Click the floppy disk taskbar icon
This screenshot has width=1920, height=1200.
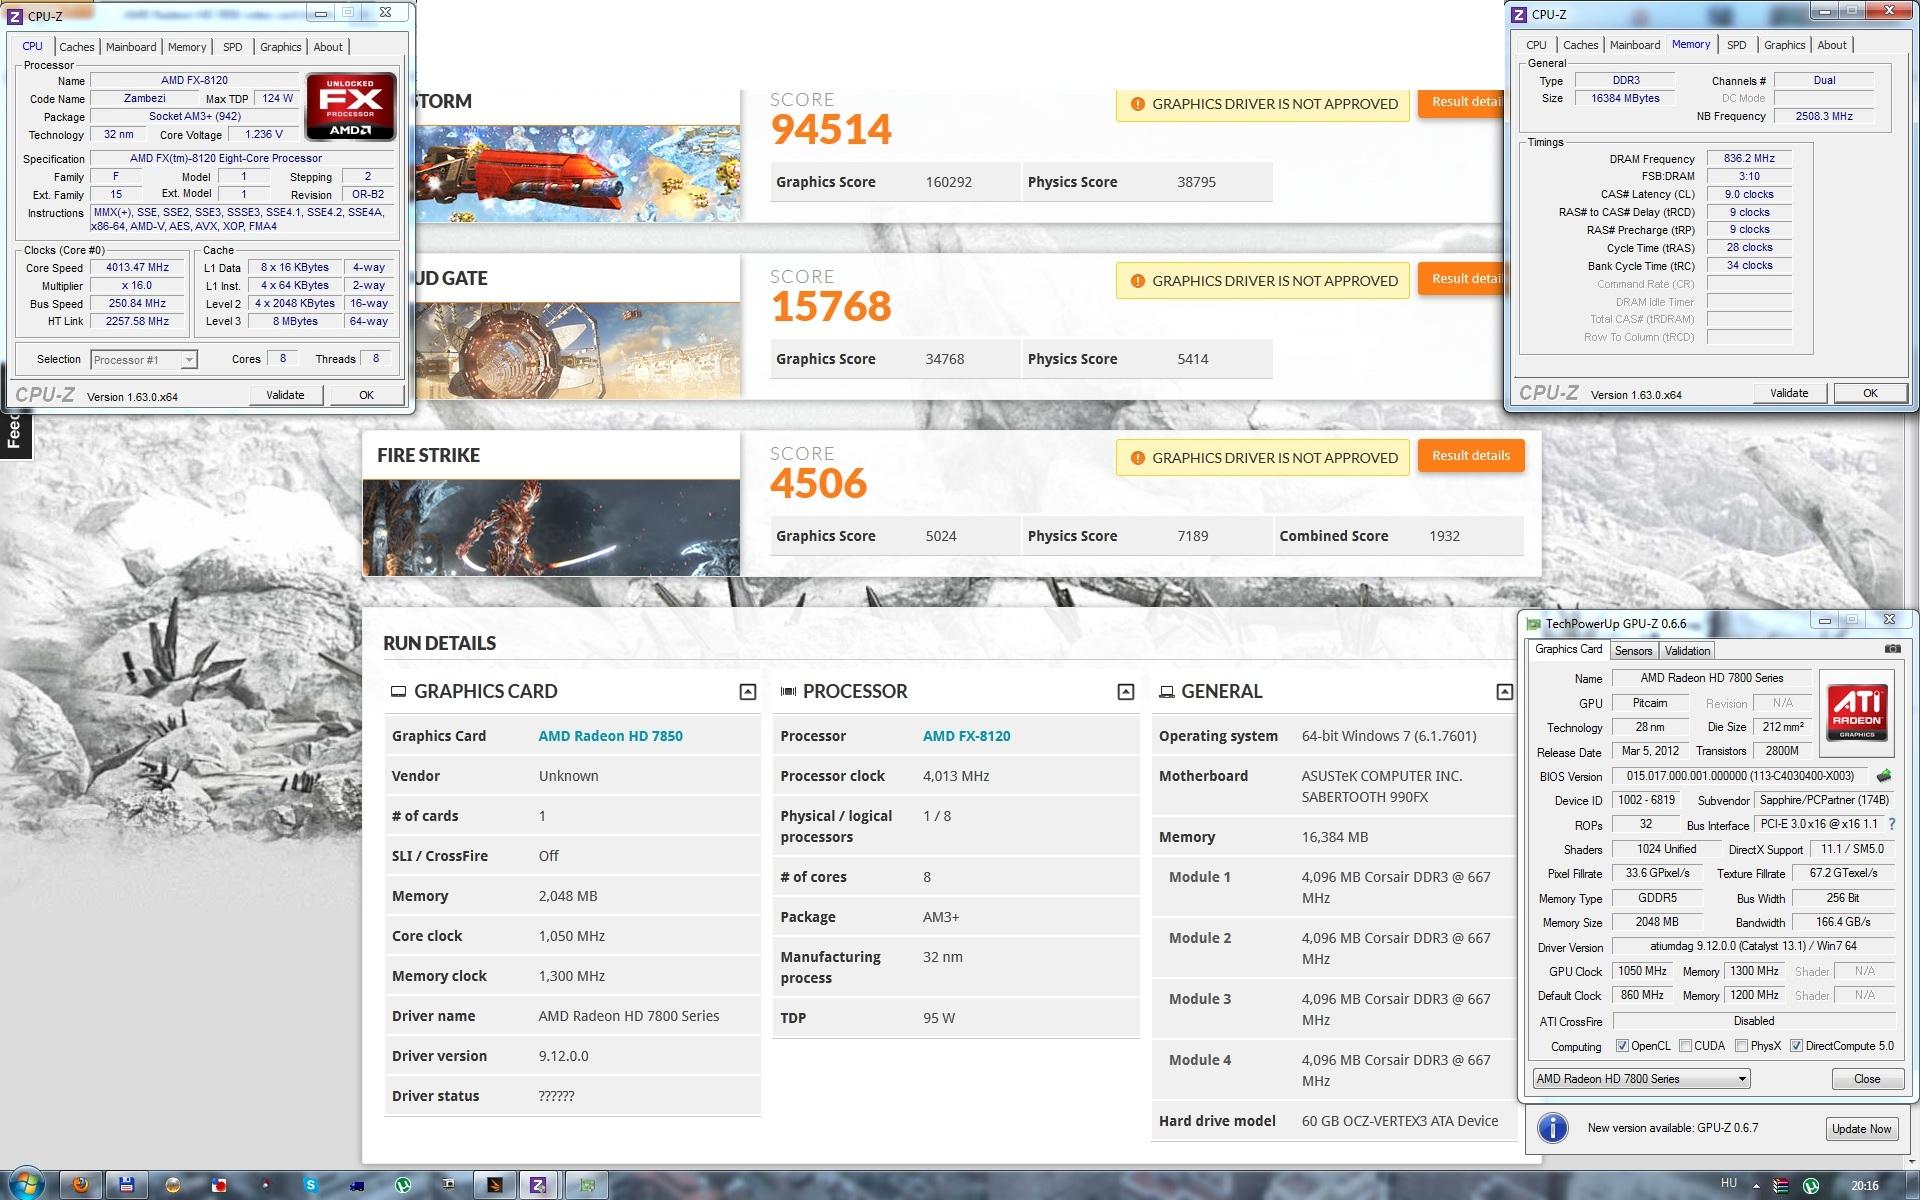click(x=127, y=1185)
